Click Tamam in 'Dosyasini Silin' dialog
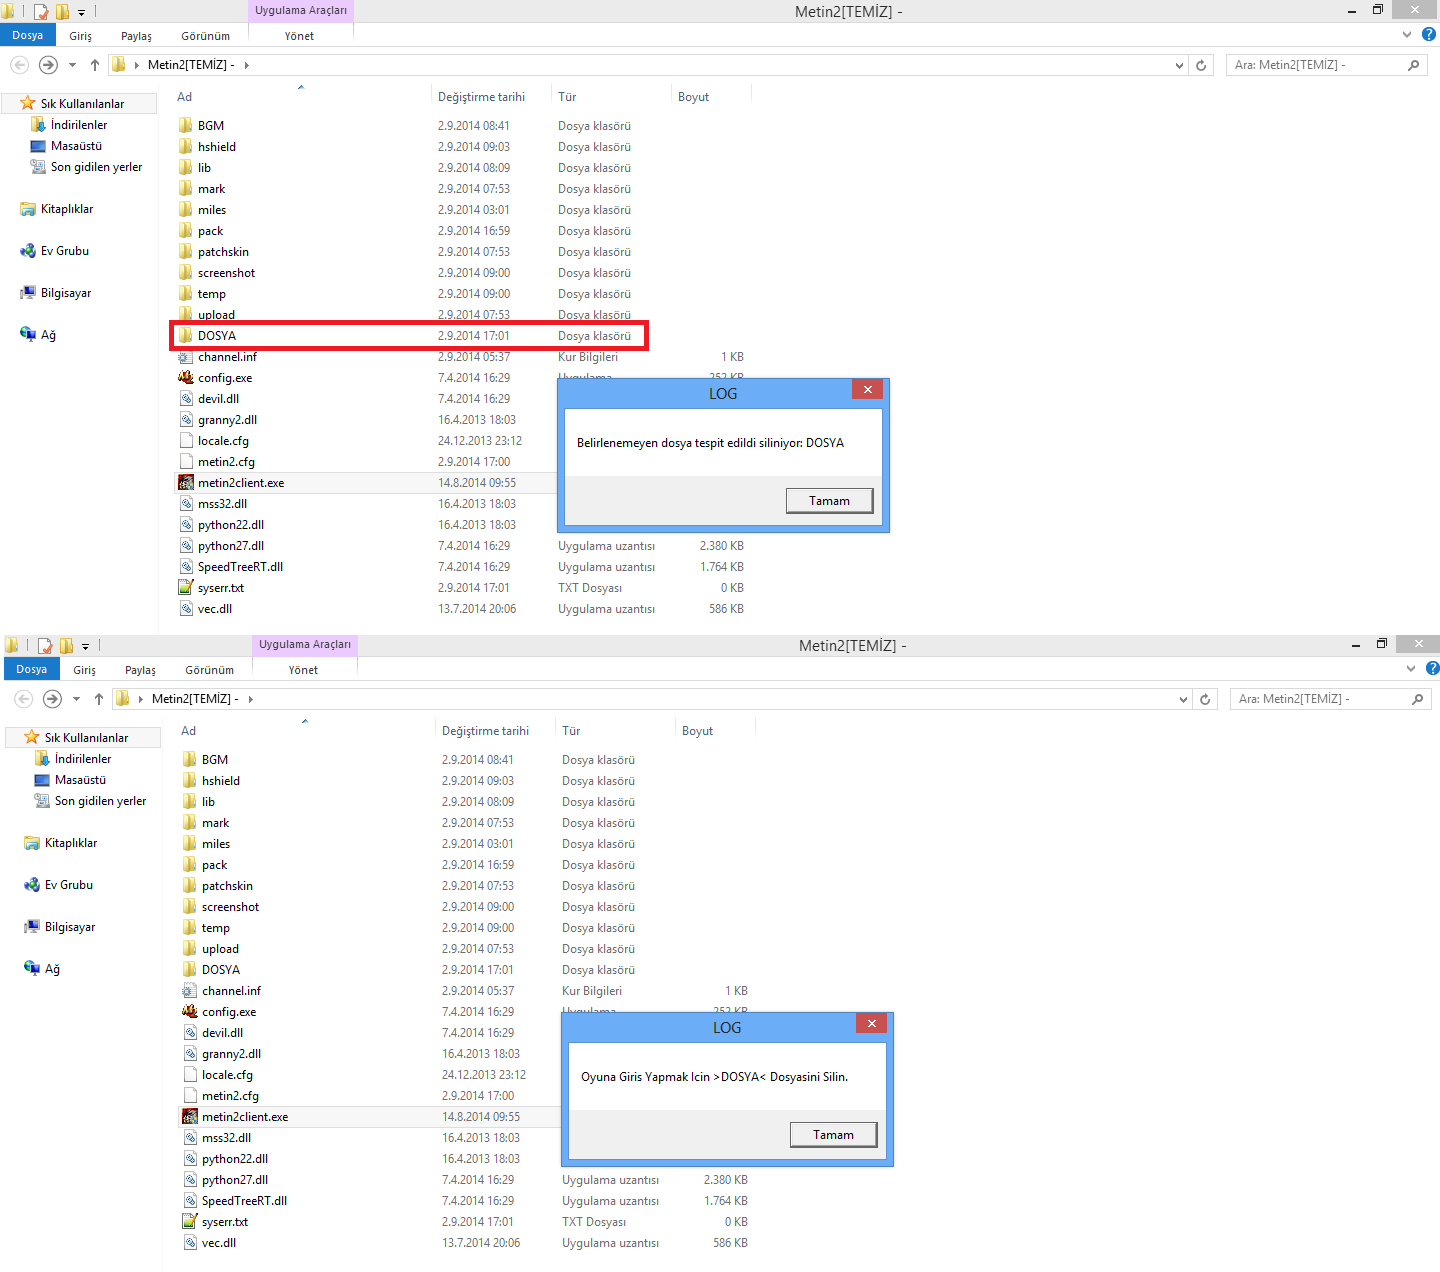 click(834, 1134)
